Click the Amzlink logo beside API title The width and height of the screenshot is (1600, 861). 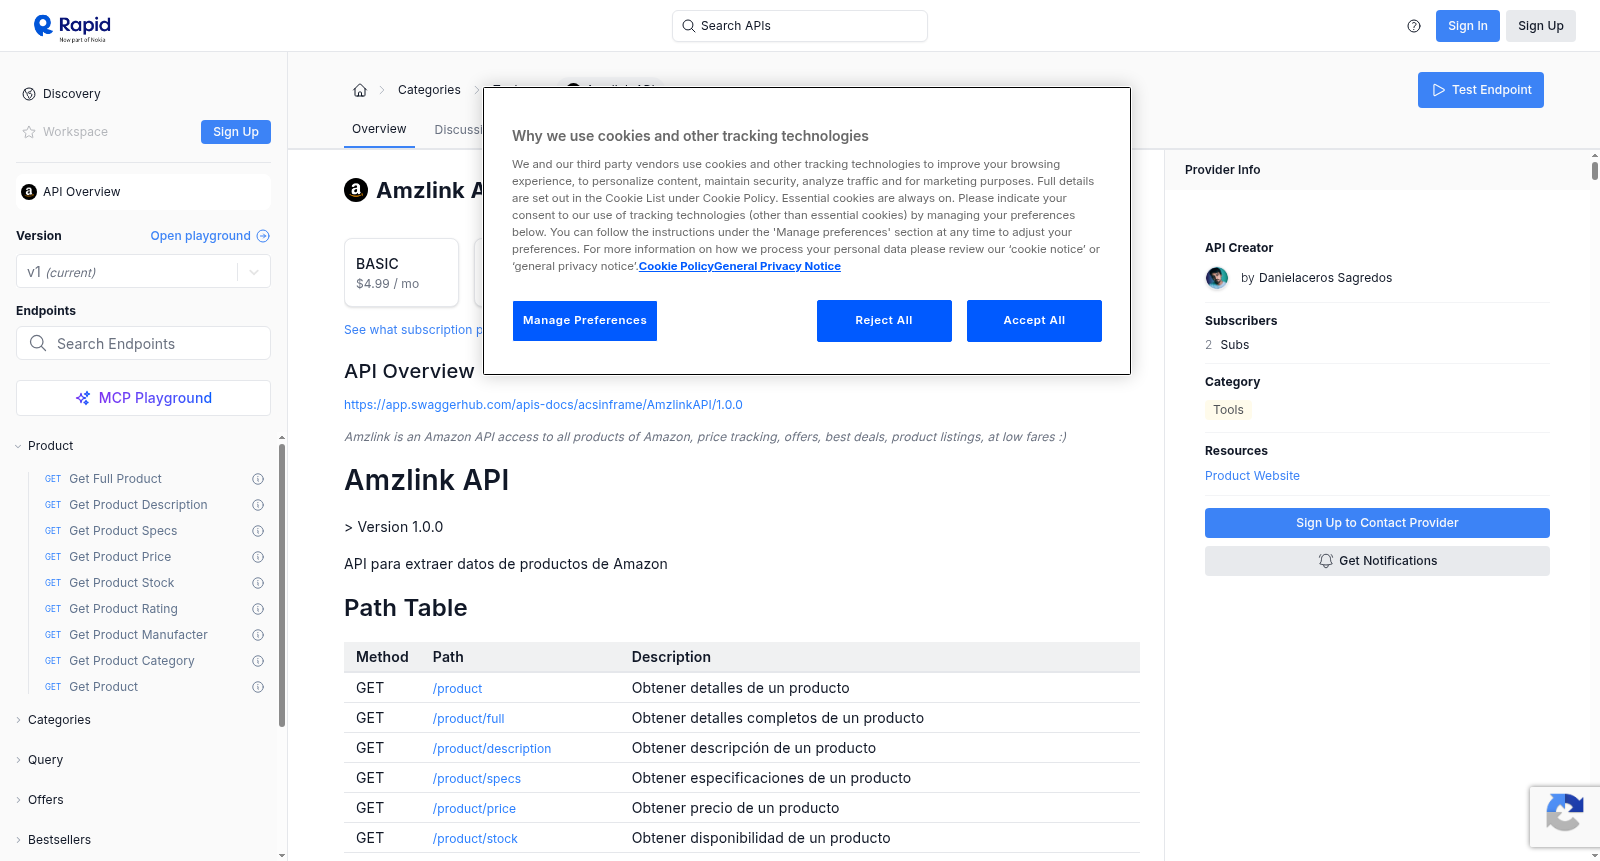point(356,190)
